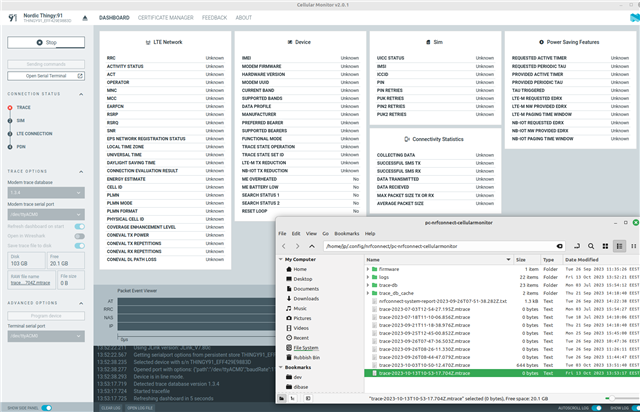Open the Bookmarks menu in file manager
This screenshot has height=412, width=640.
pyautogui.click(x=347, y=234)
